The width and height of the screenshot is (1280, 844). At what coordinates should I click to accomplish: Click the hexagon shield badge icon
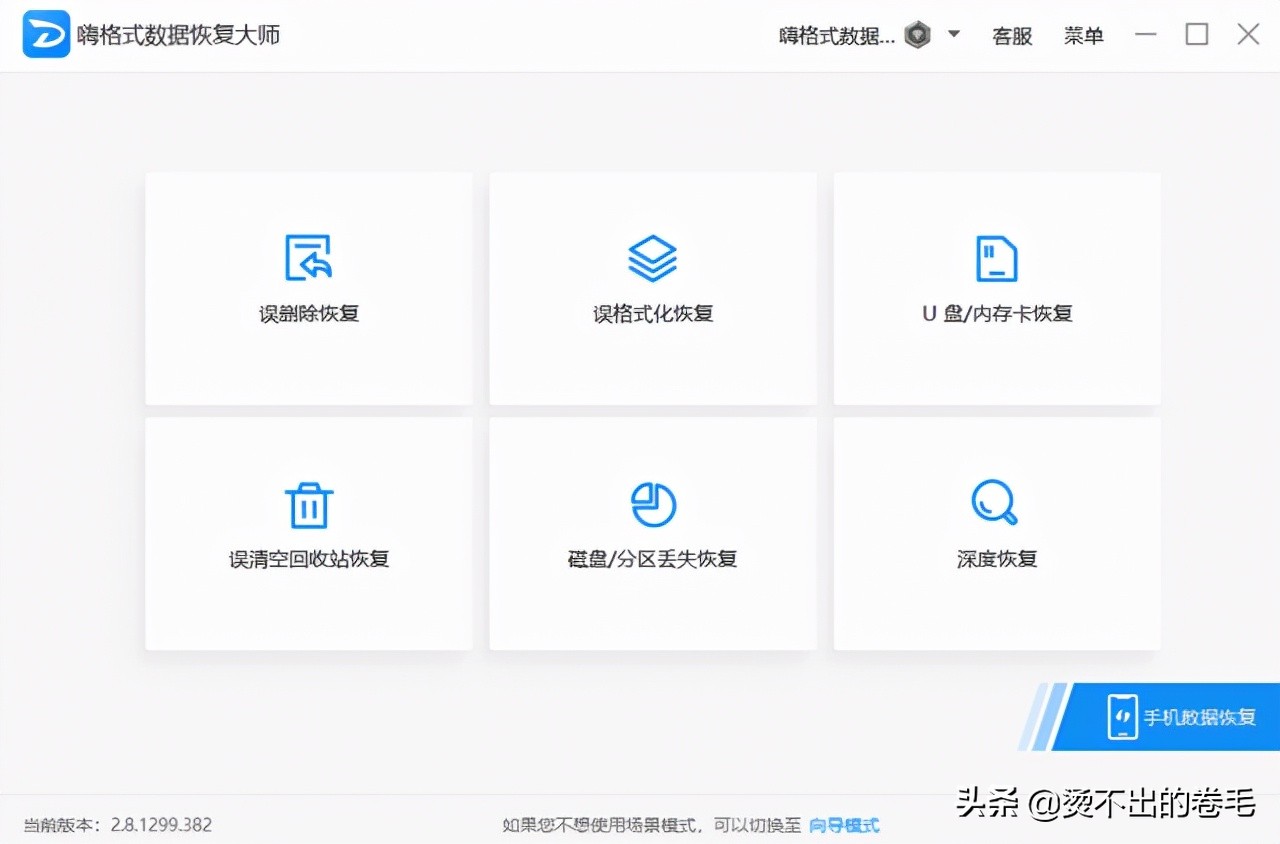click(917, 36)
